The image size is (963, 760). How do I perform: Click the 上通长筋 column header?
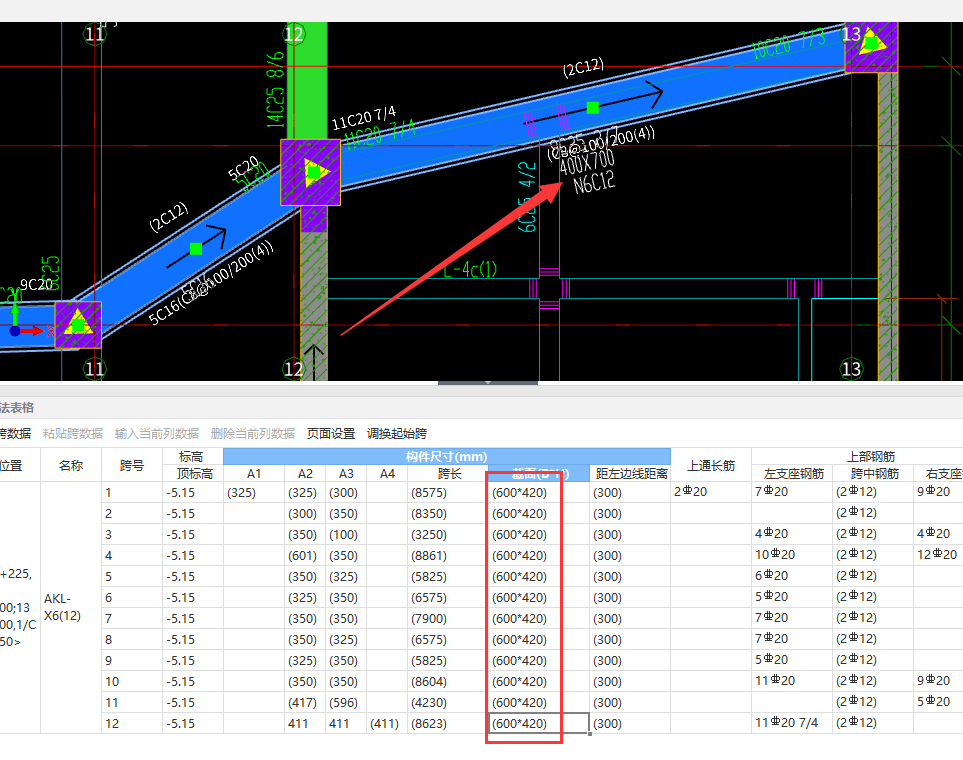coord(711,465)
